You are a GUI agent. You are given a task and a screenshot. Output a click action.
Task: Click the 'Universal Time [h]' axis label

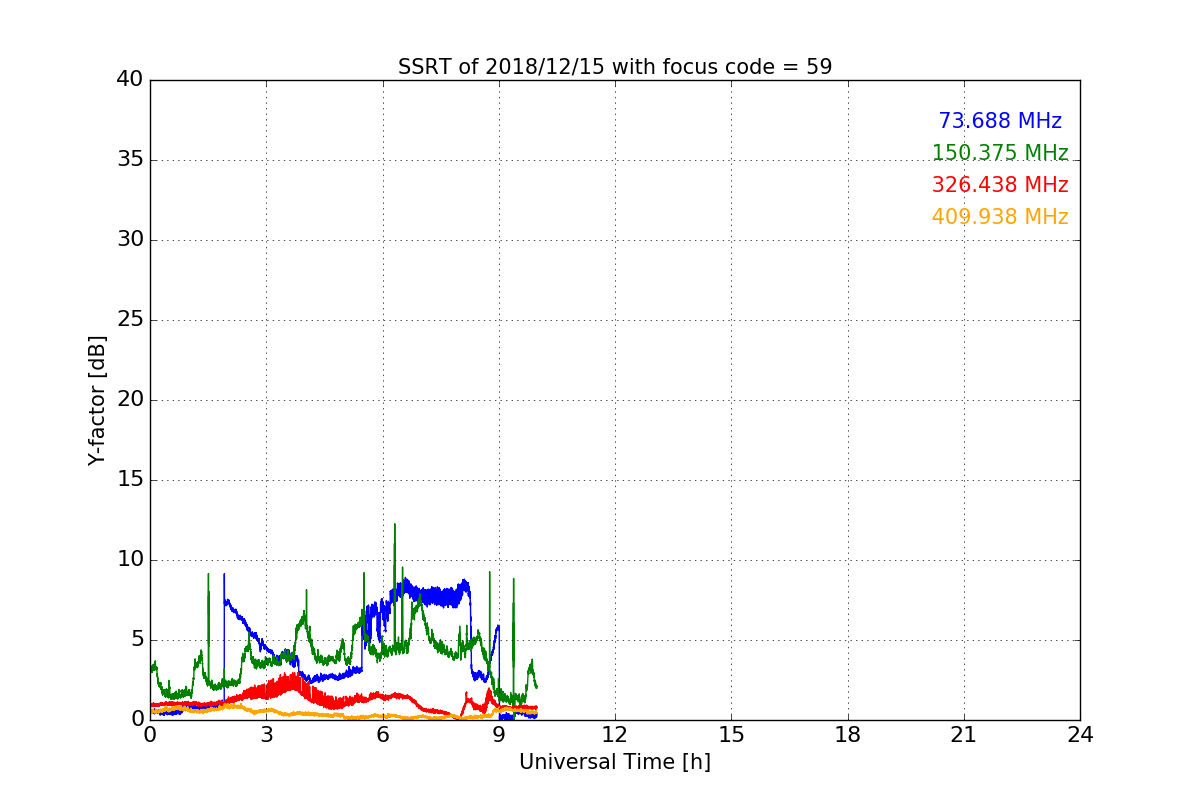pos(615,762)
